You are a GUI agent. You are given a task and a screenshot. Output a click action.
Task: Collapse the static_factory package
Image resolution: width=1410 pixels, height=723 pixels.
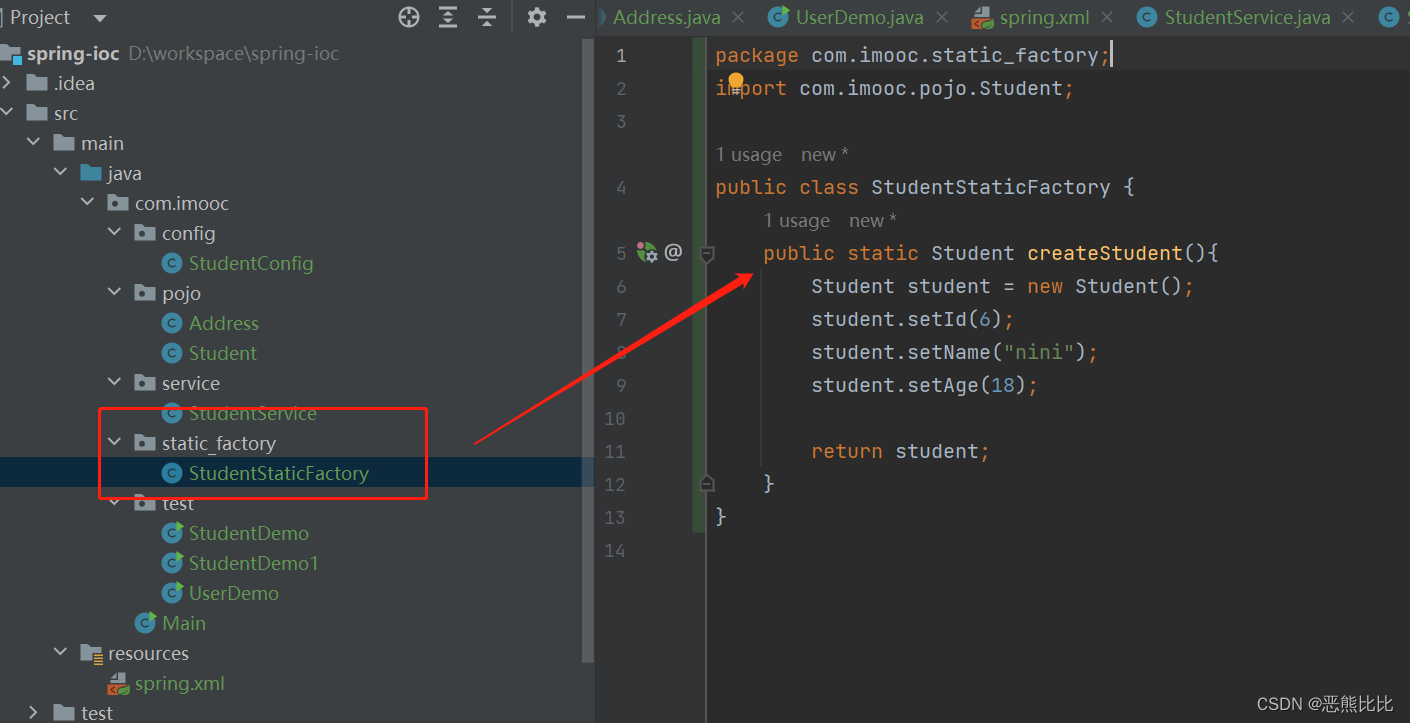(115, 443)
